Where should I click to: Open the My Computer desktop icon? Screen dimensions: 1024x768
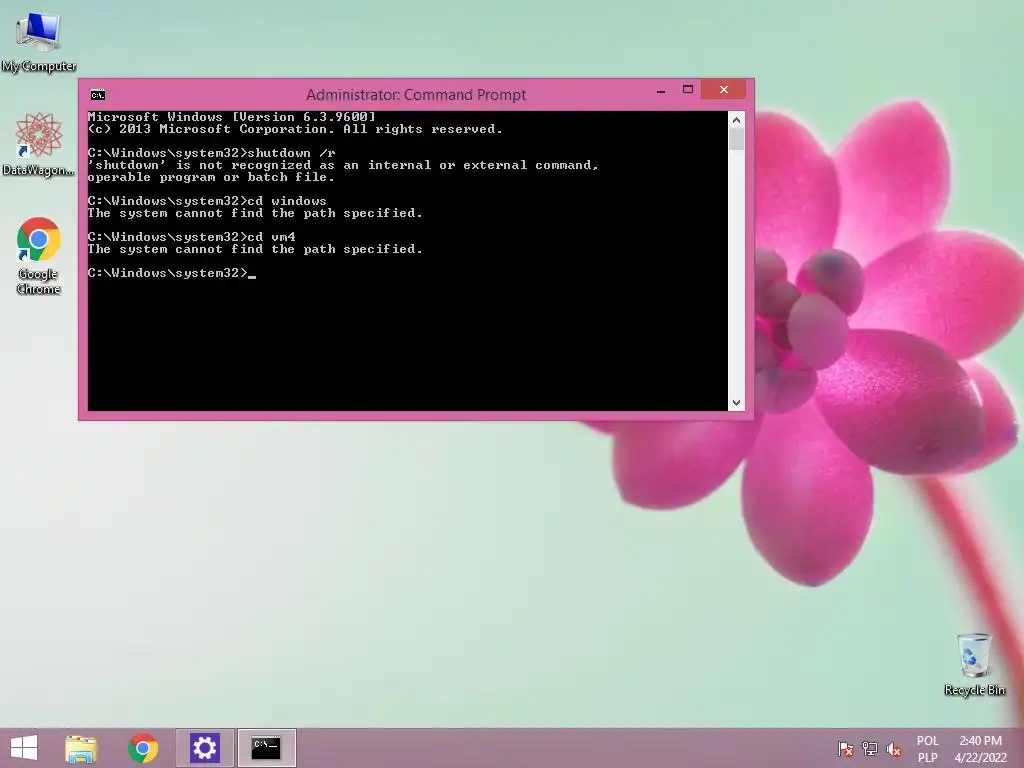(x=39, y=40)
